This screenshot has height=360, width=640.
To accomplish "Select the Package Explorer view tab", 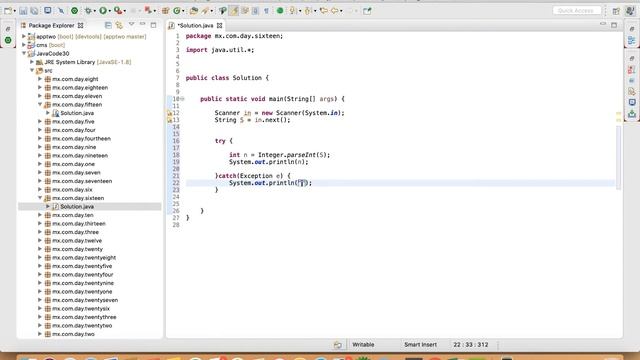I will [x=51, y=25].
